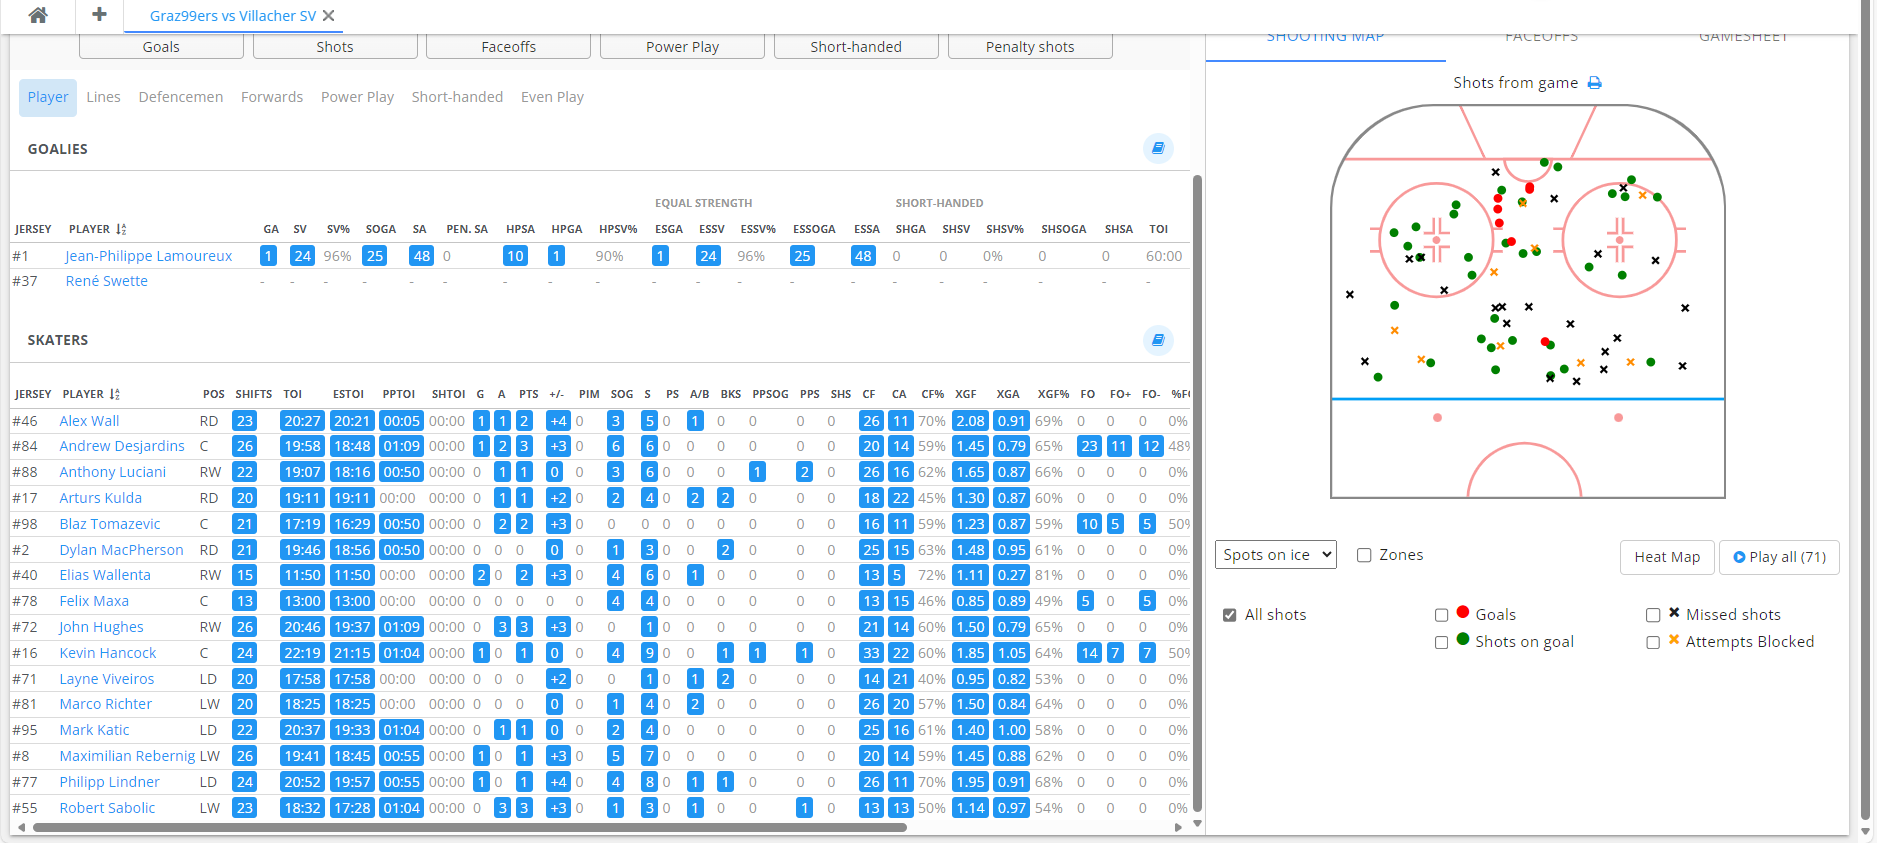Check the Goals filter checkbox

(1441, 615)
